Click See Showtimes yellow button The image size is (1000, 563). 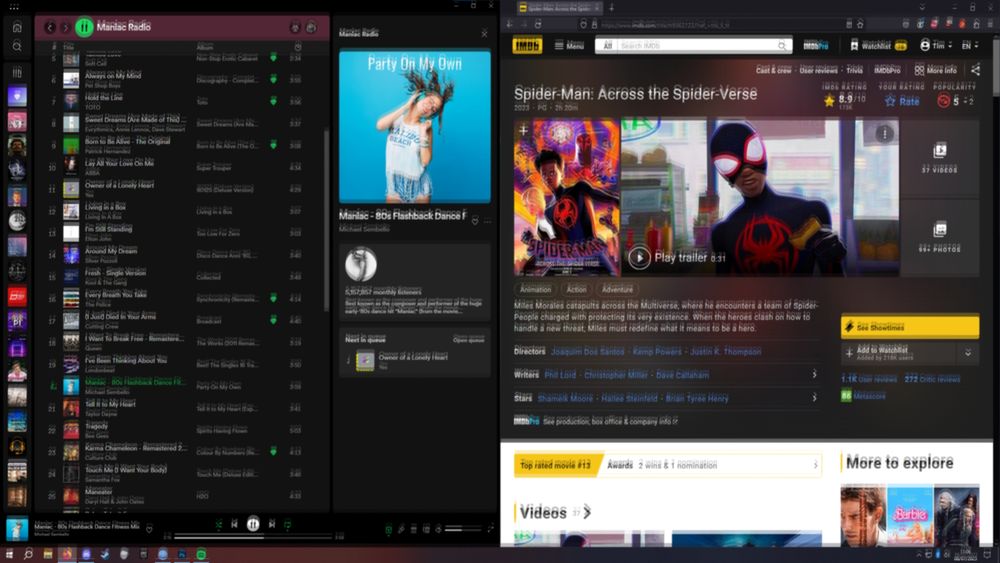click(x=910, y=326)
